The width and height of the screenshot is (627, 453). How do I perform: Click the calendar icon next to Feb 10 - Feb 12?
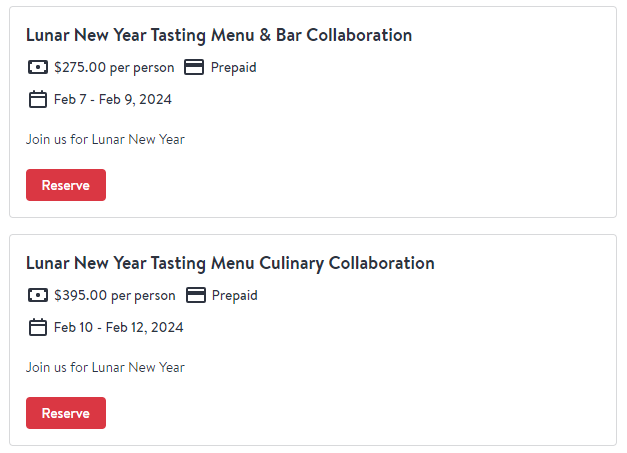pos(38,327)
